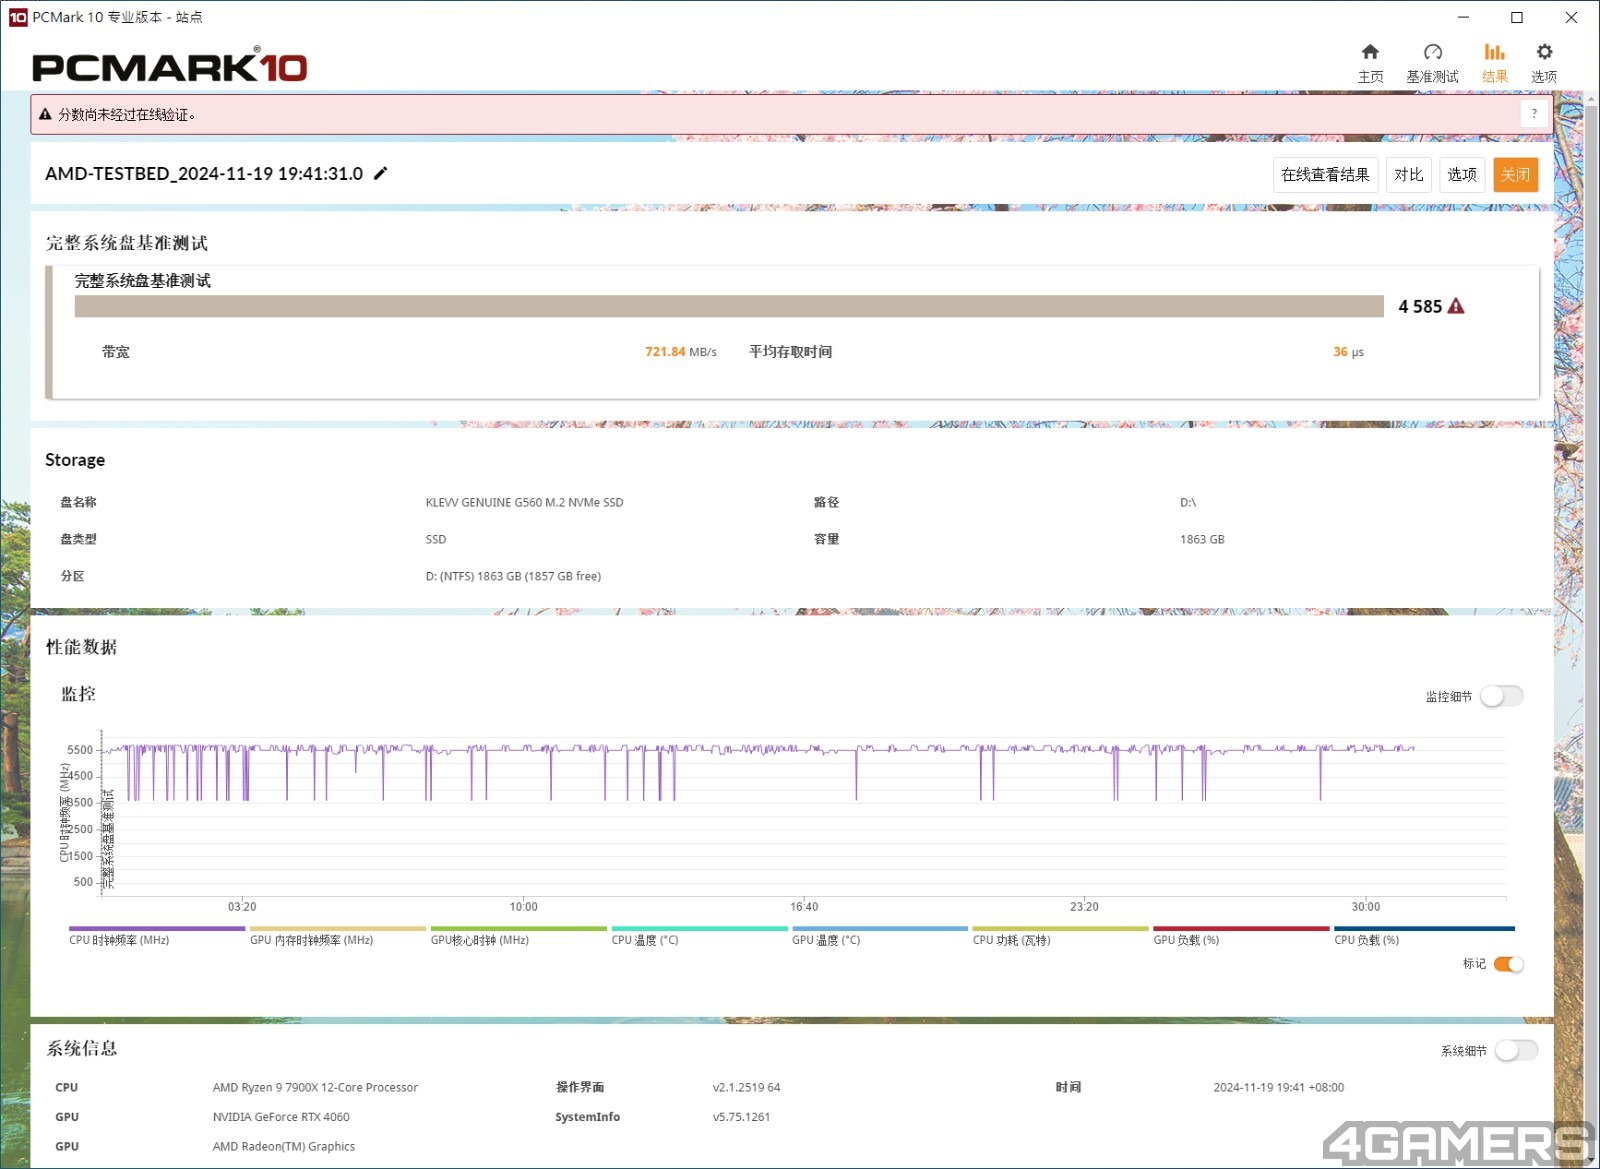Image resolution: width=1600 pixels, height=1169 pixels.
Task: Click the orange 关闭 close button
Action: [1515, 175]
